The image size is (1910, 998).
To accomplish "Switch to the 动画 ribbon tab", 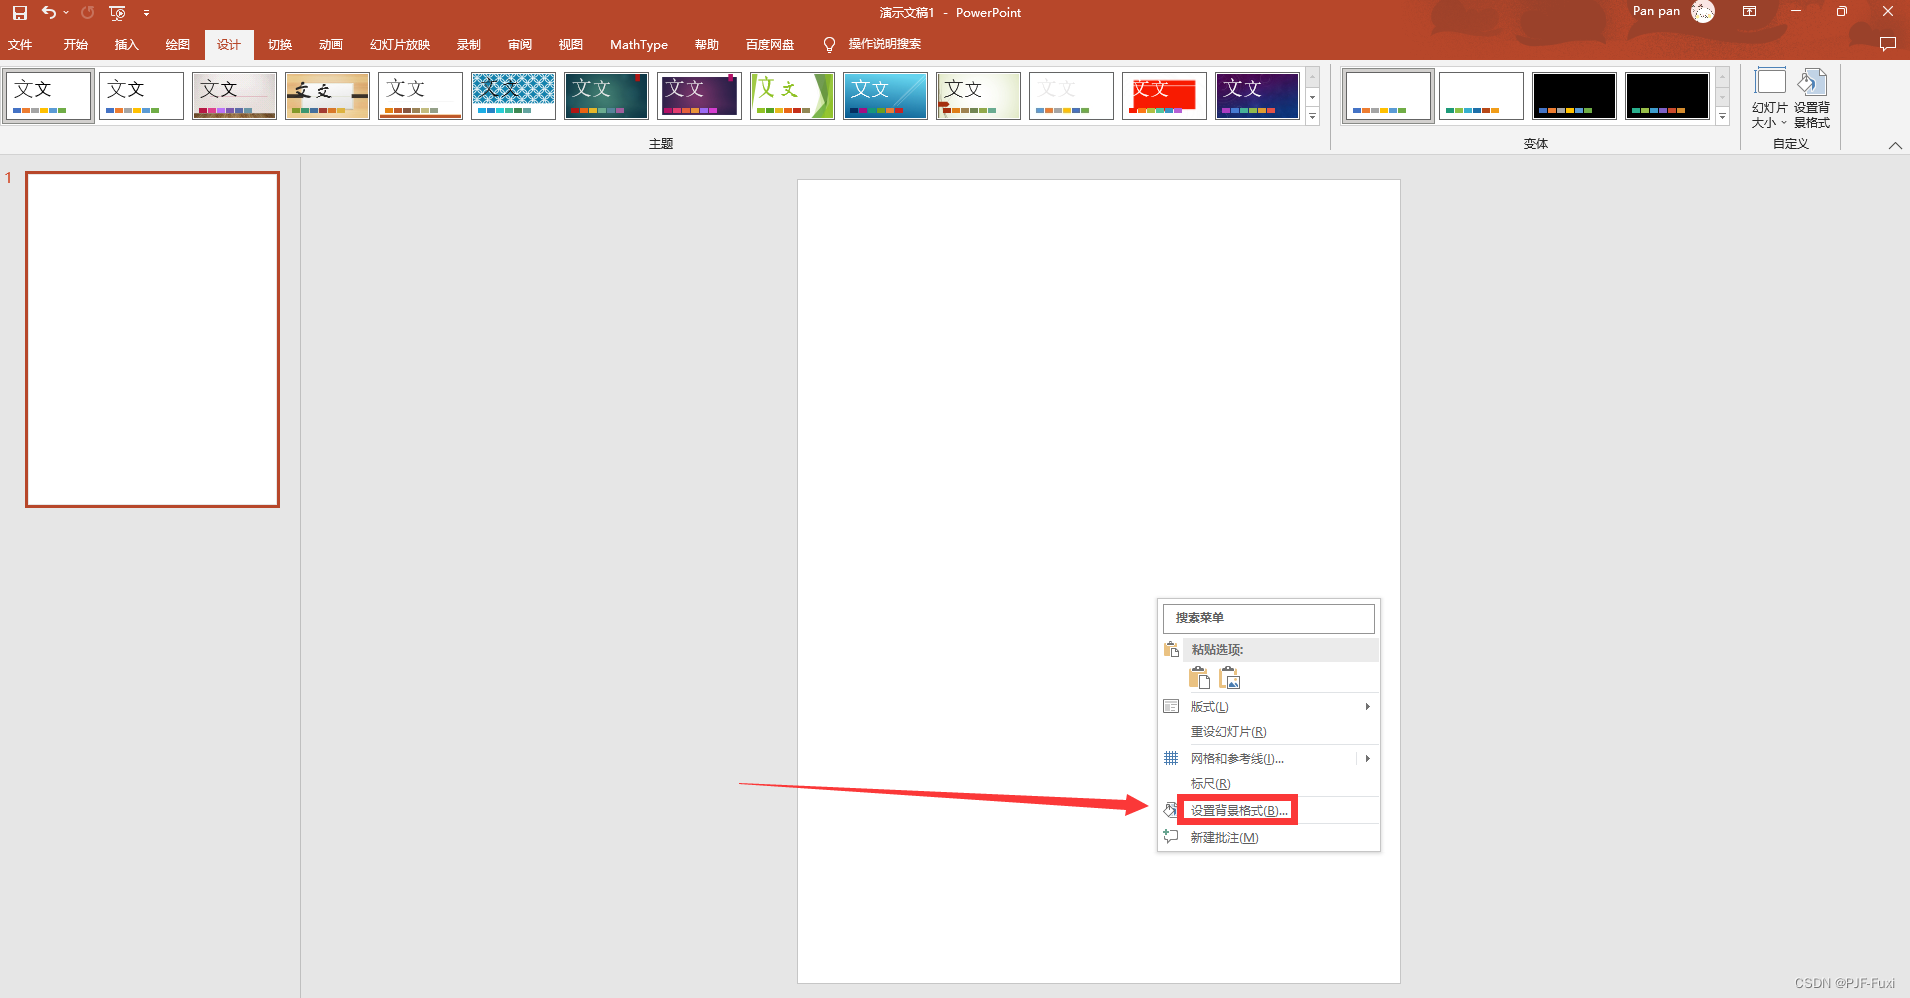I will pyautogui.click(x=331, y=45).
